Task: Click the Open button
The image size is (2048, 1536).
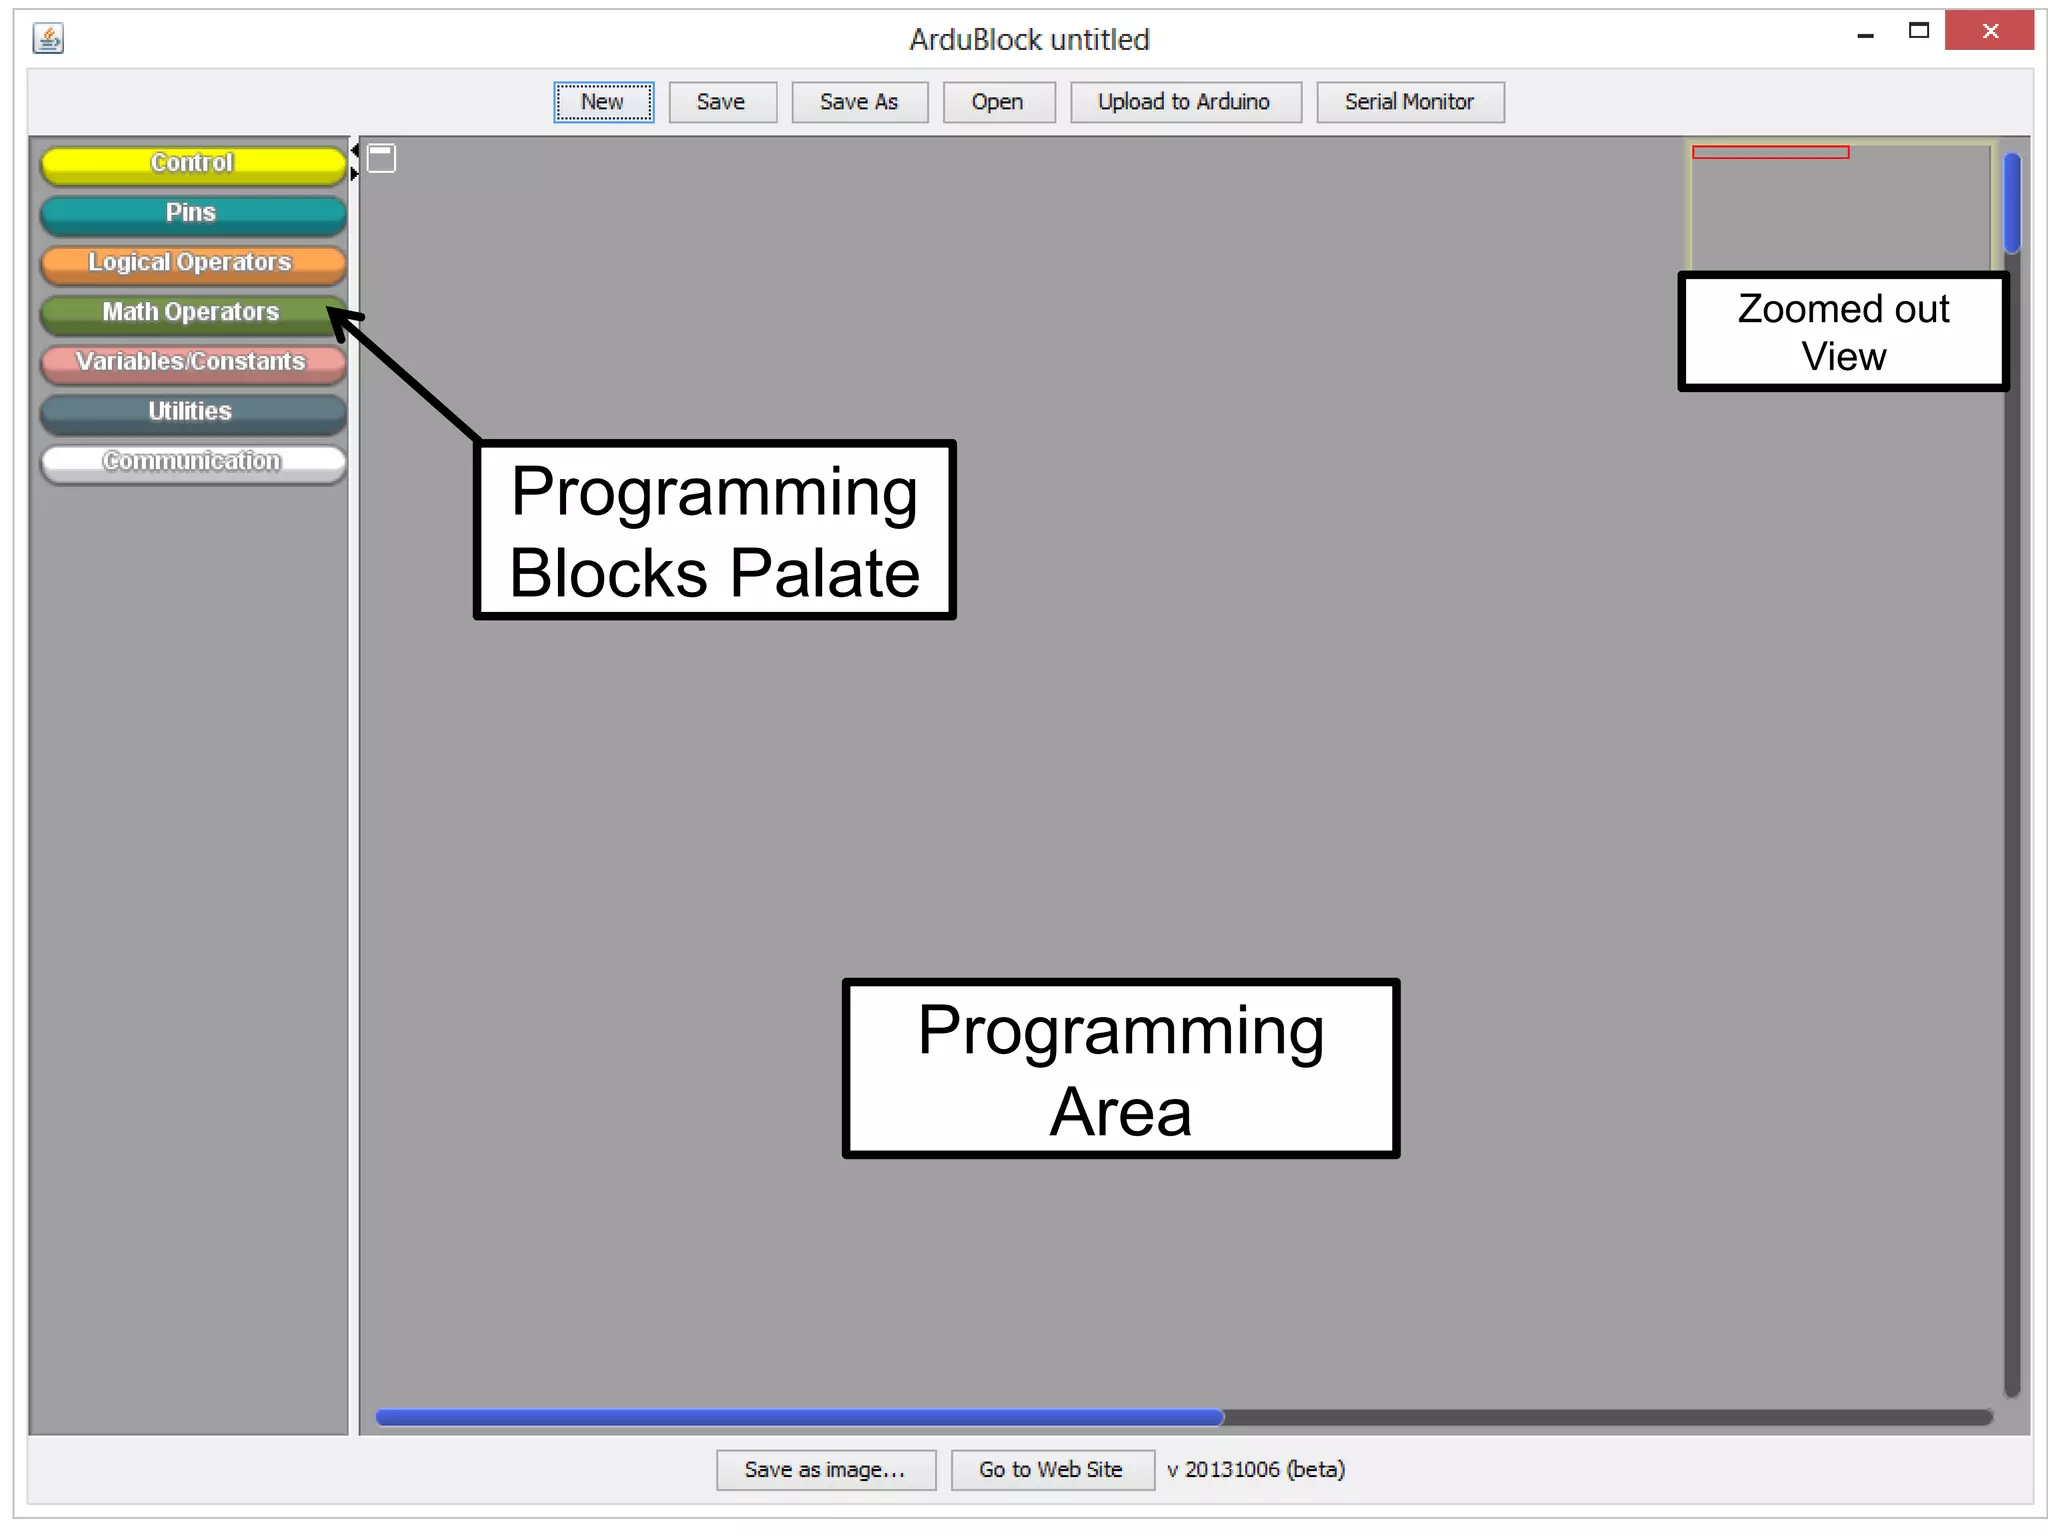Action: [998, 102]
